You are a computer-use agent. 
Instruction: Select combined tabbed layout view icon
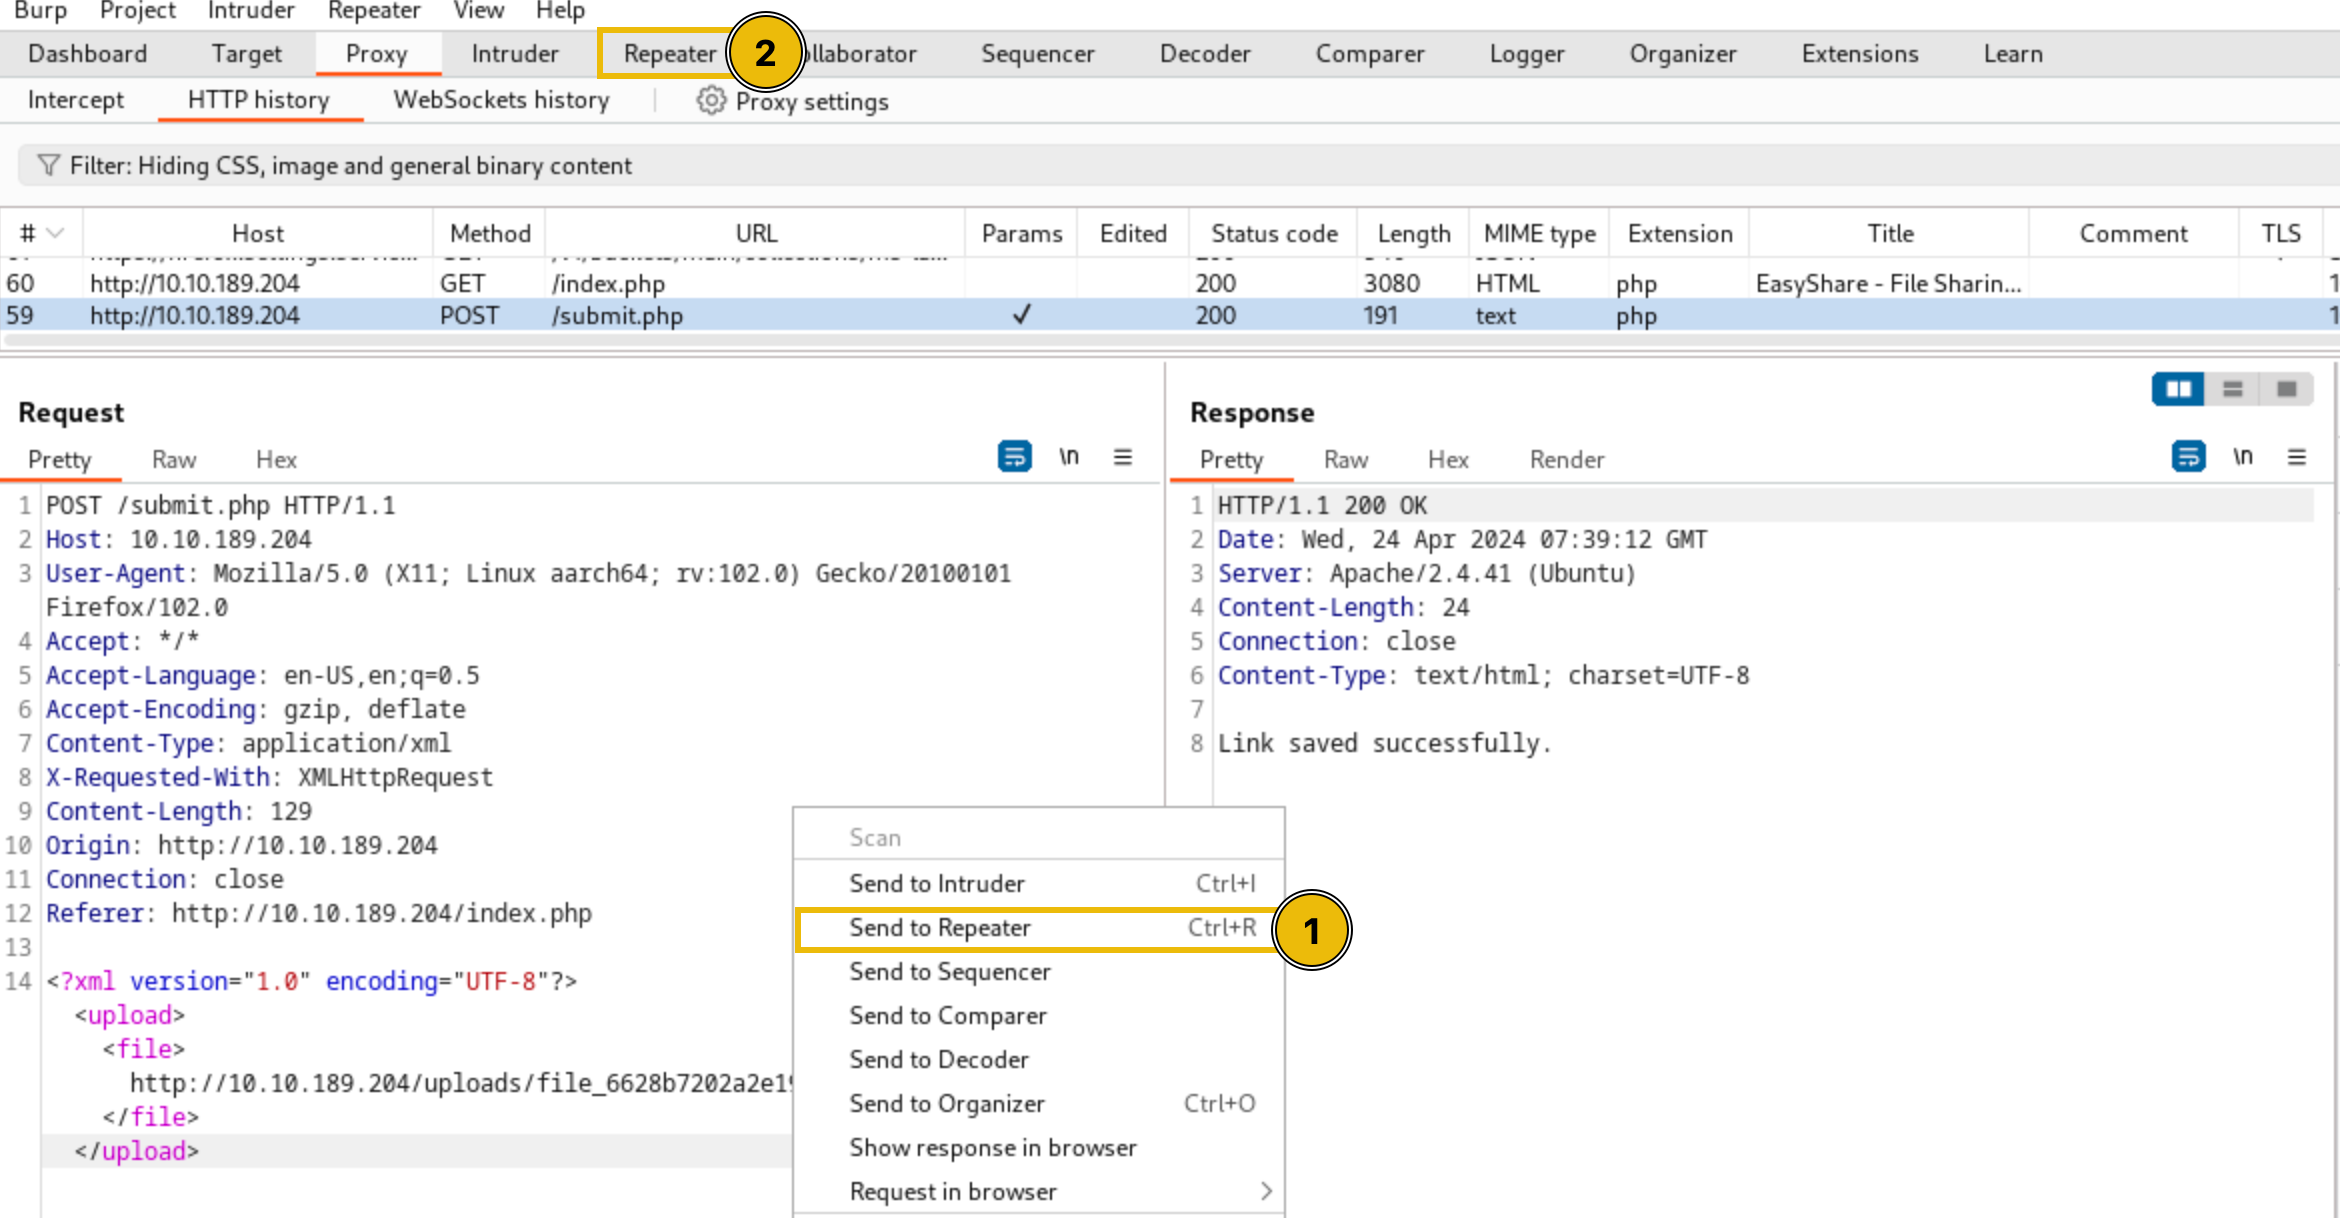(2286, 389)
